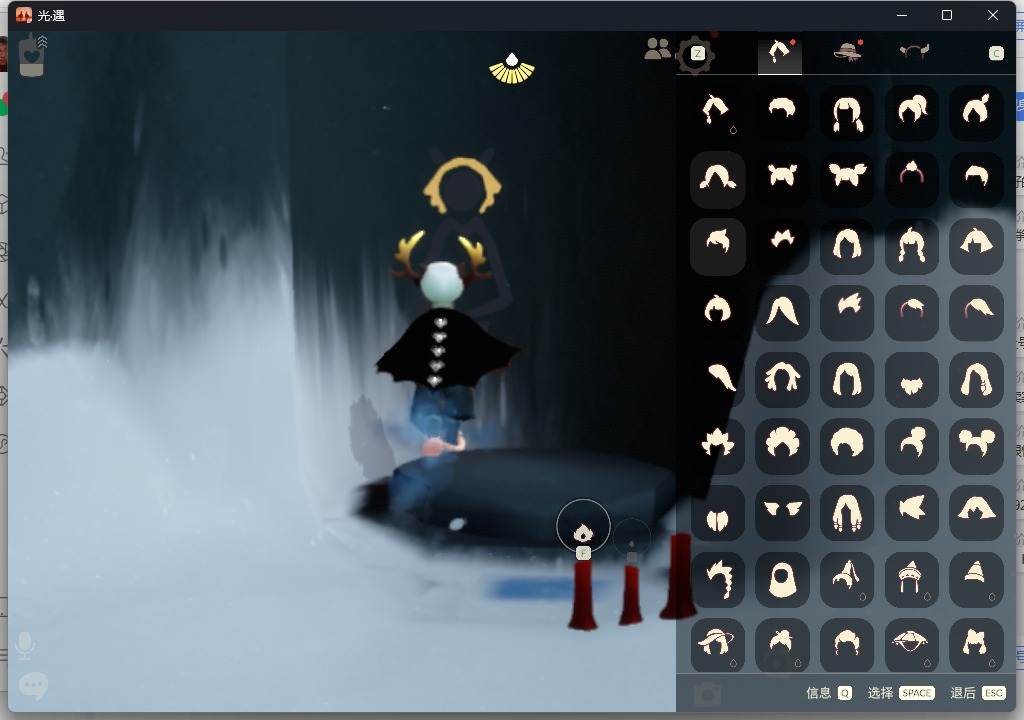Choose the two wing tufts hairstyle
The height and width of the screenshot is (720, 1024).
782,512
